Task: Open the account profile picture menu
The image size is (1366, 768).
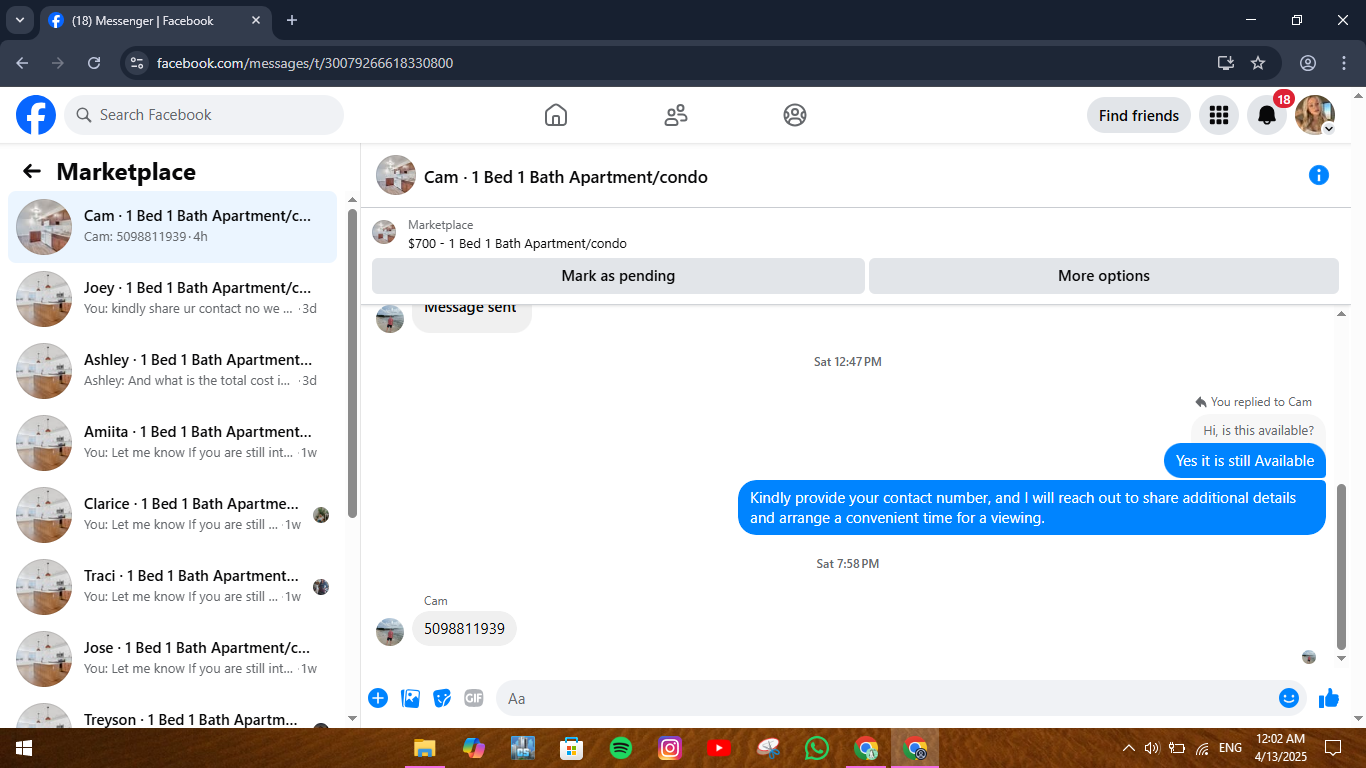Action: click(x=1315, y=115)
